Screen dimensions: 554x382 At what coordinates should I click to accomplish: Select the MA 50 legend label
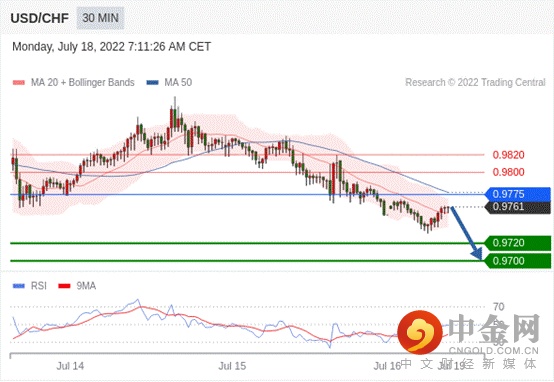(x=178, y=82)
